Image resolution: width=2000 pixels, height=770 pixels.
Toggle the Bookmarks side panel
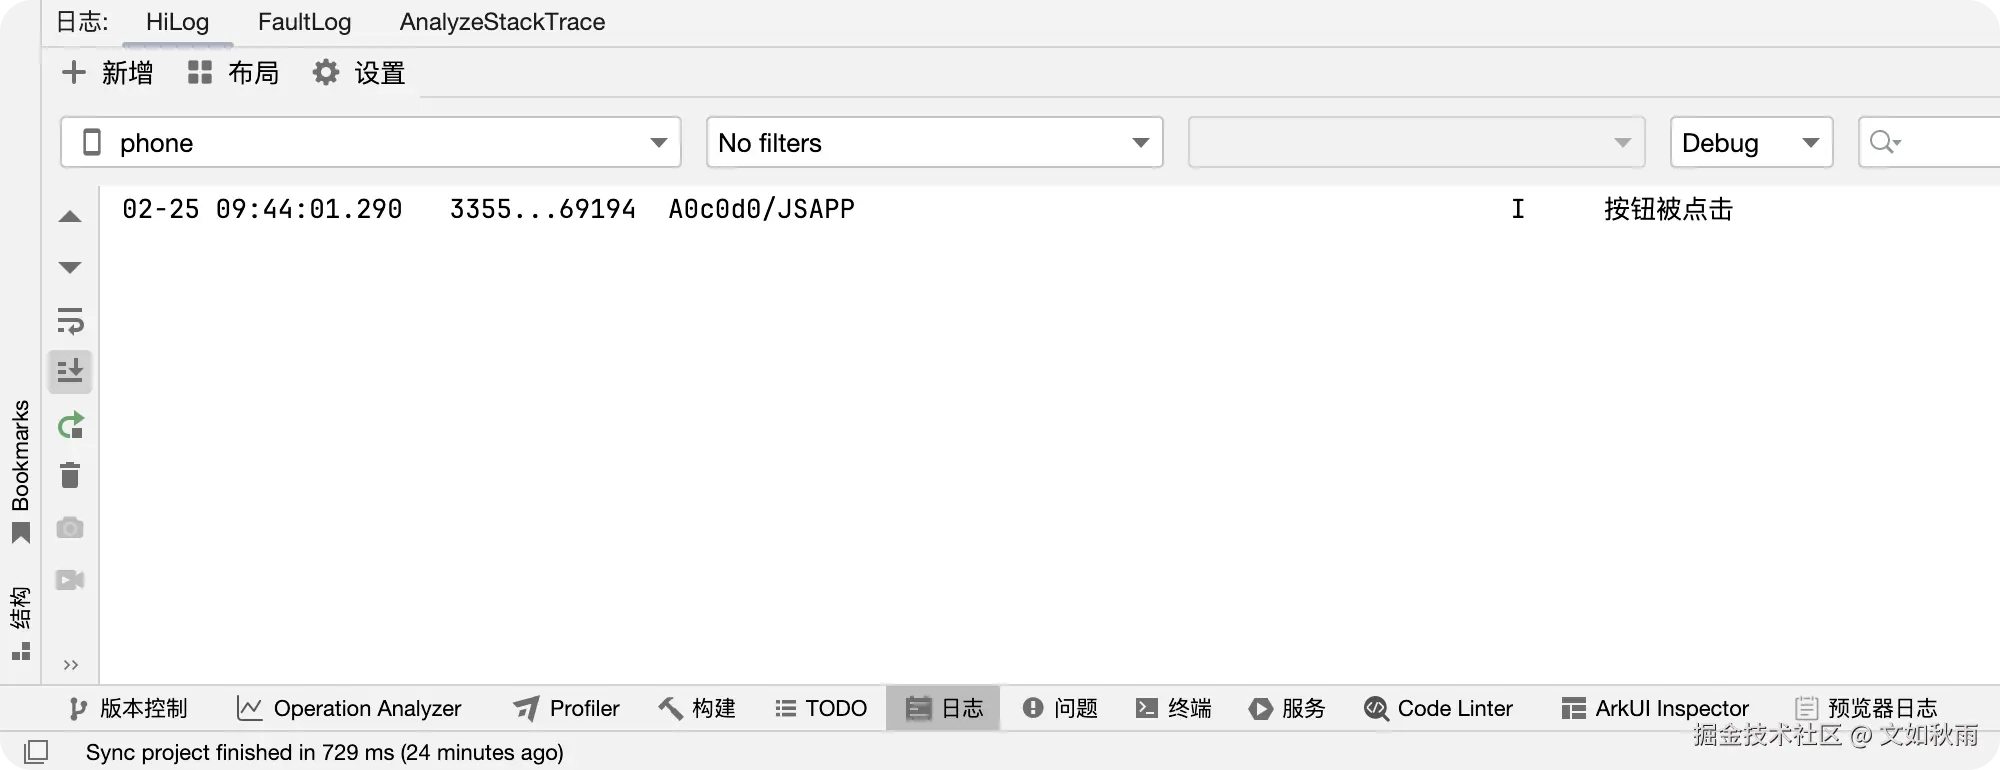click(x=21, y=470)
